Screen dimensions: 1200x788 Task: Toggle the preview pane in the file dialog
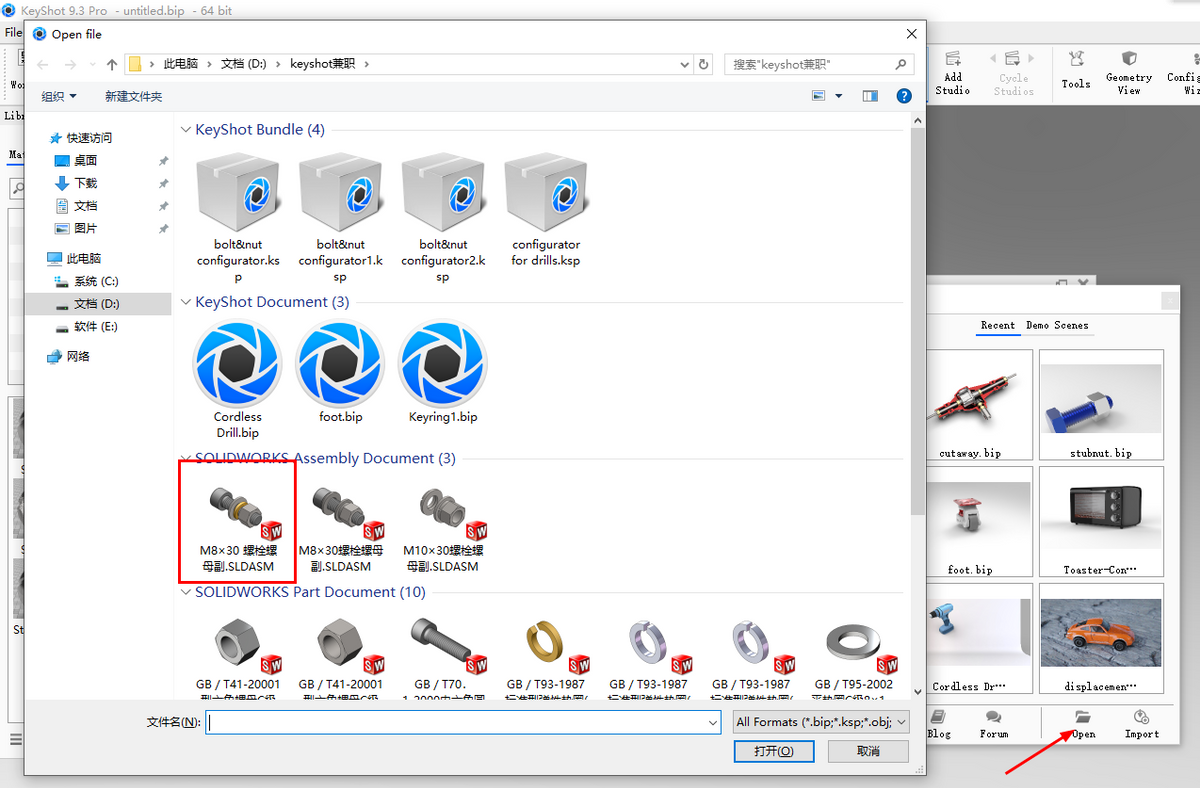pyautogui.click(x=870, y=95)
